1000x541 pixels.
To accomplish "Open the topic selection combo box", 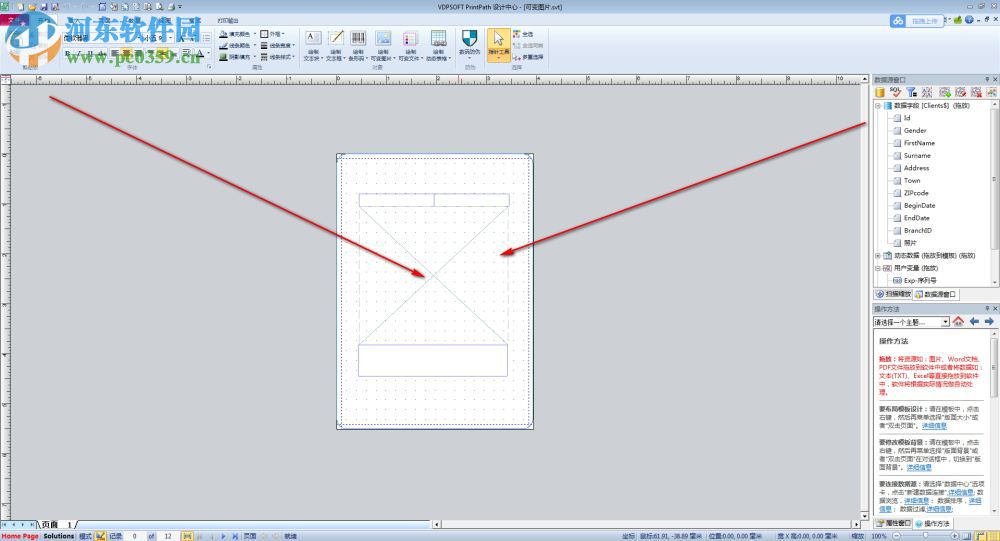I will tap(911, 322).
